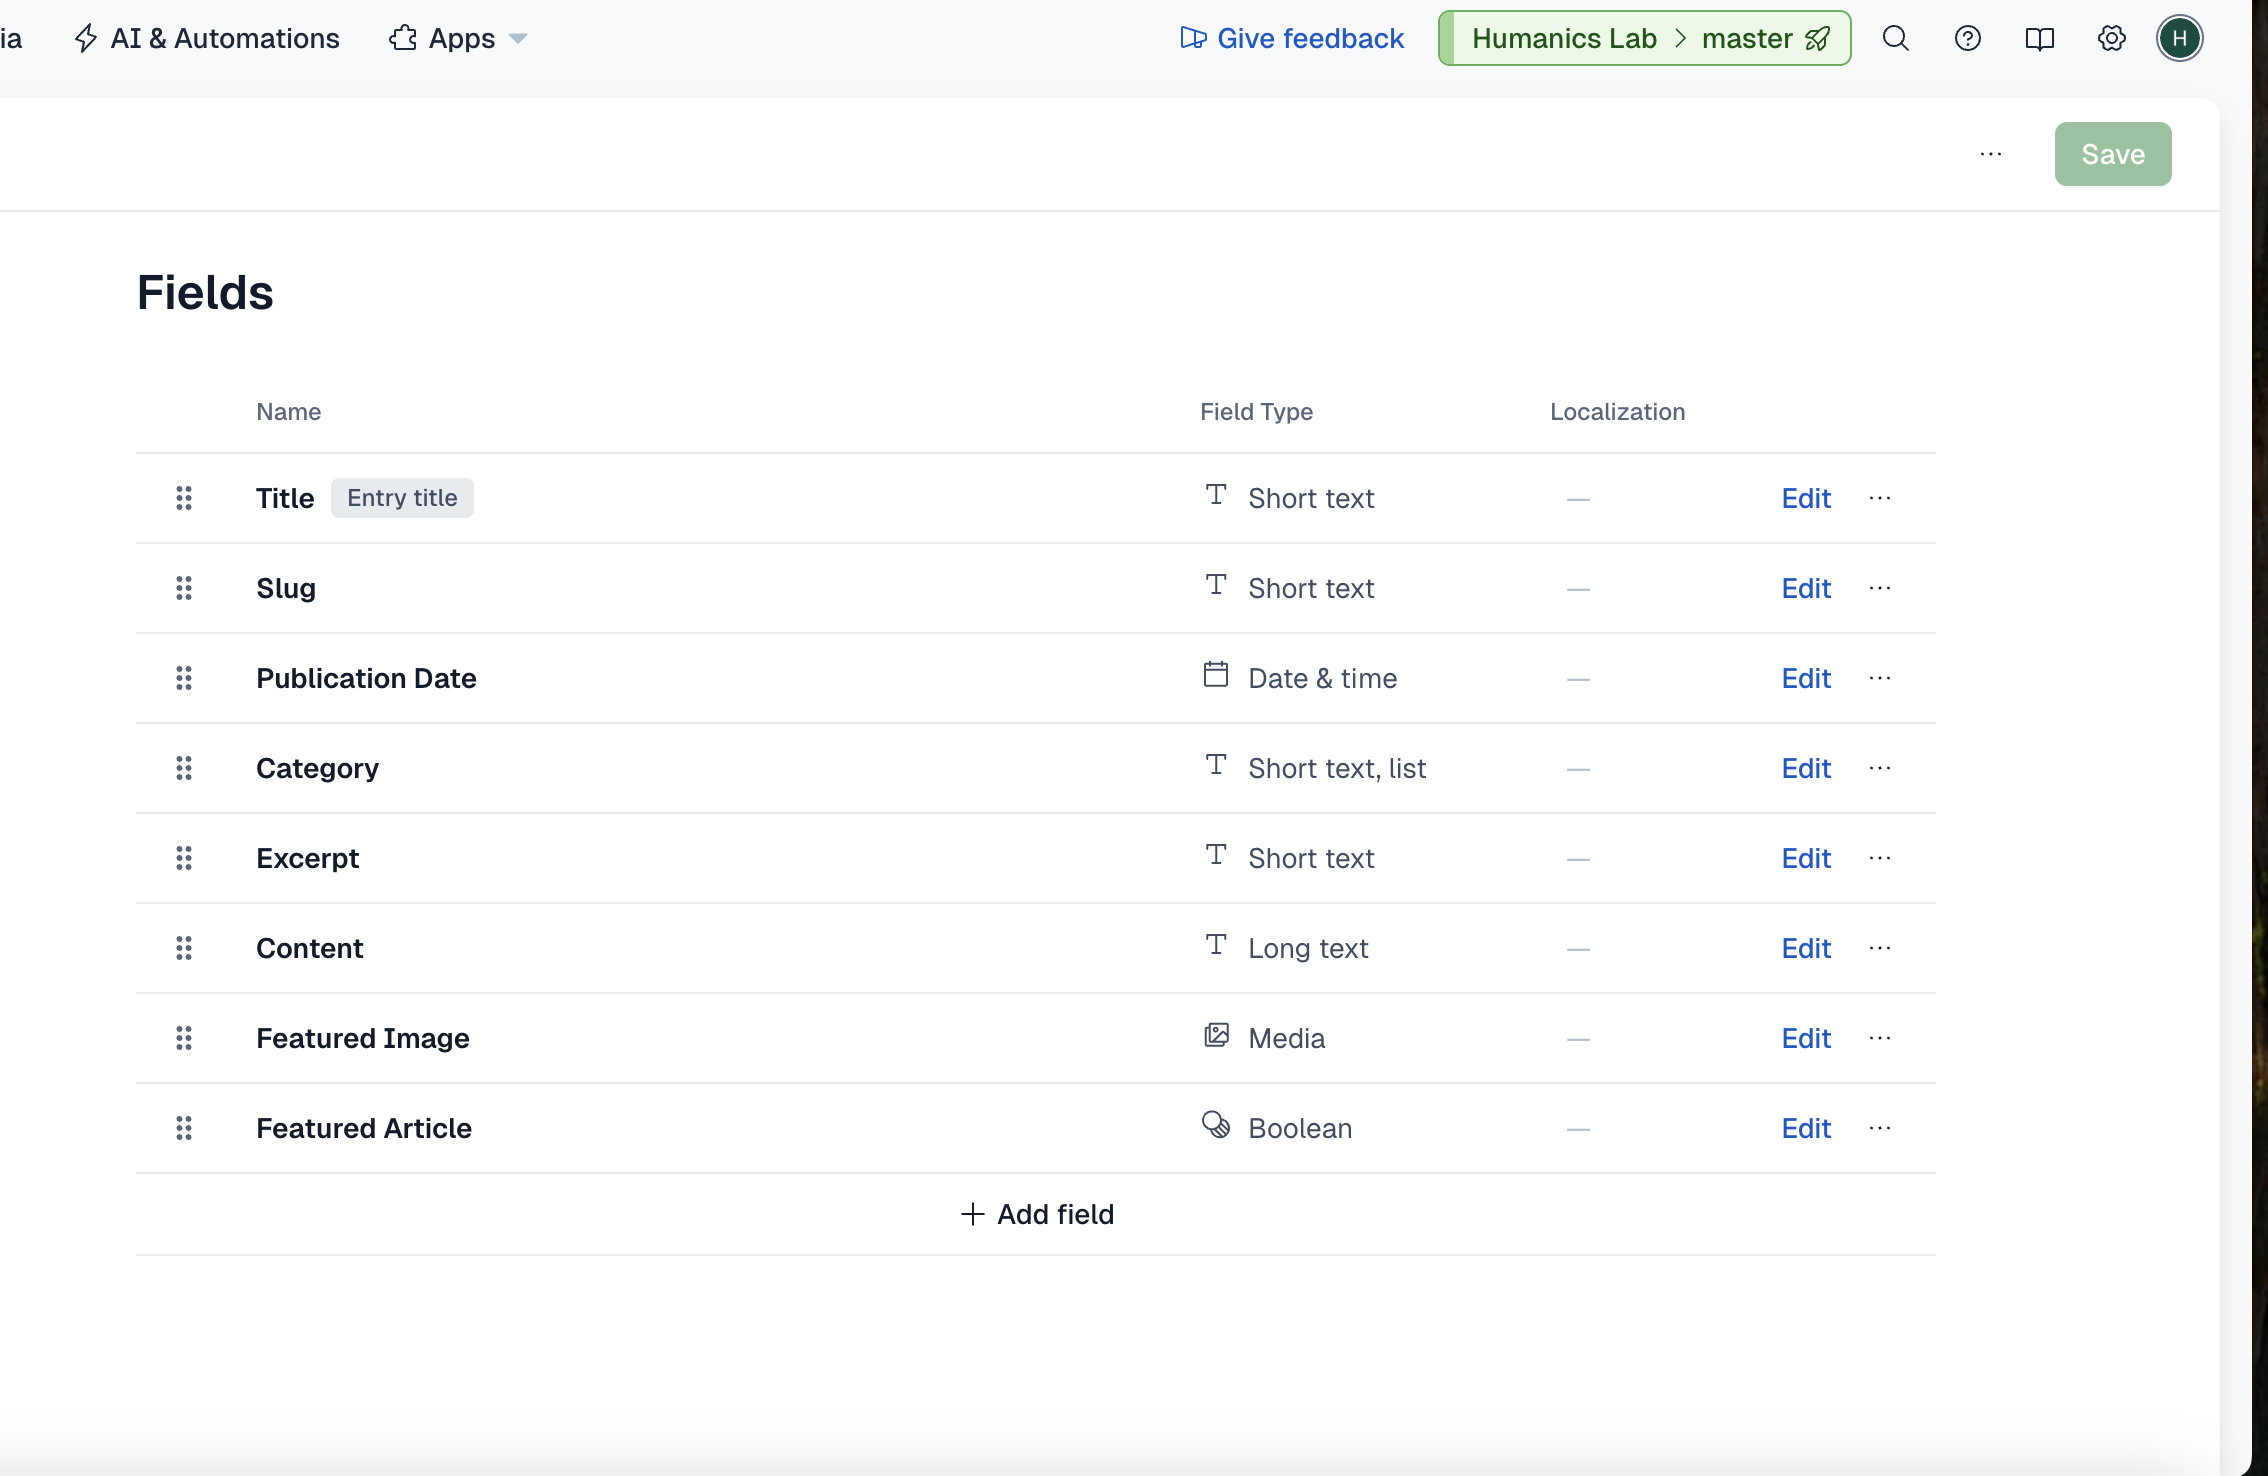Expand the Apps dropdown menu
2268x1476 pixels.
click(458, 38)
